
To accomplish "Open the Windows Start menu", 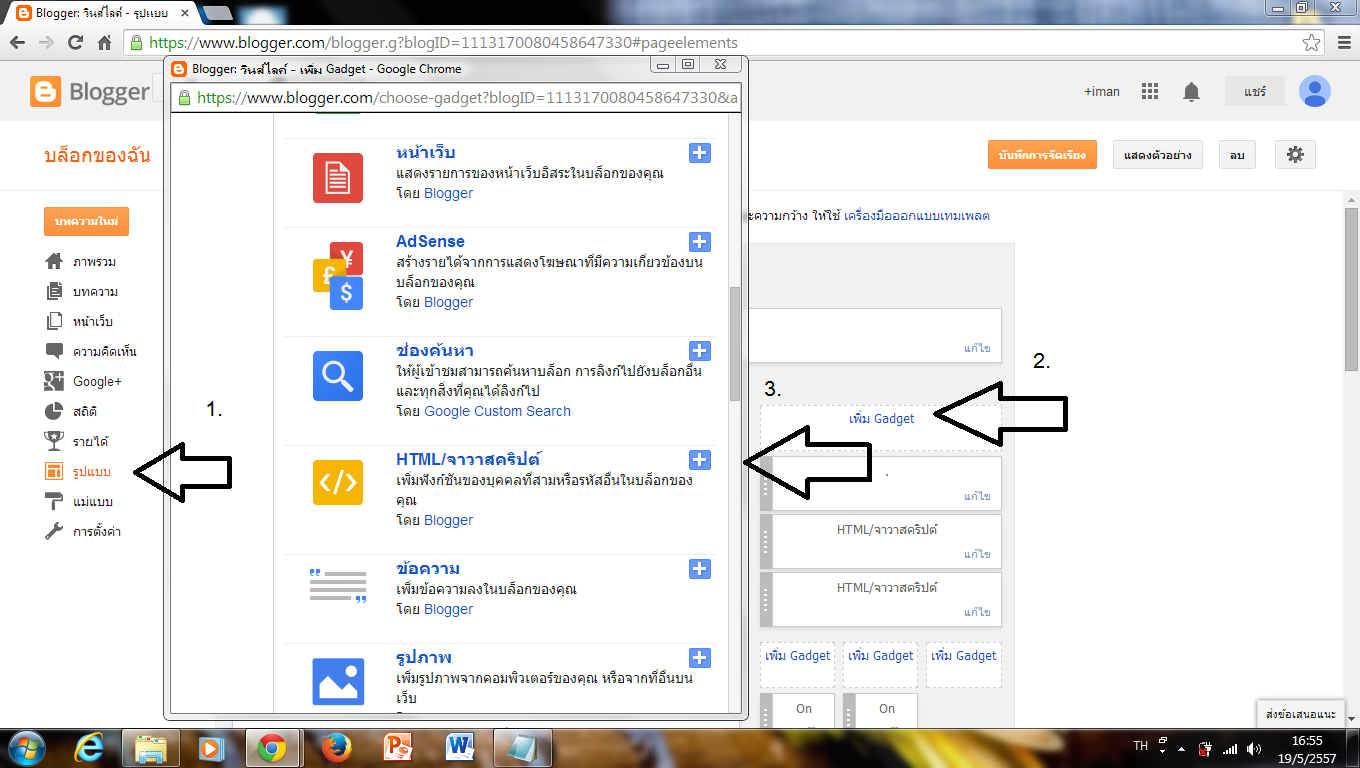I will 26,747.
